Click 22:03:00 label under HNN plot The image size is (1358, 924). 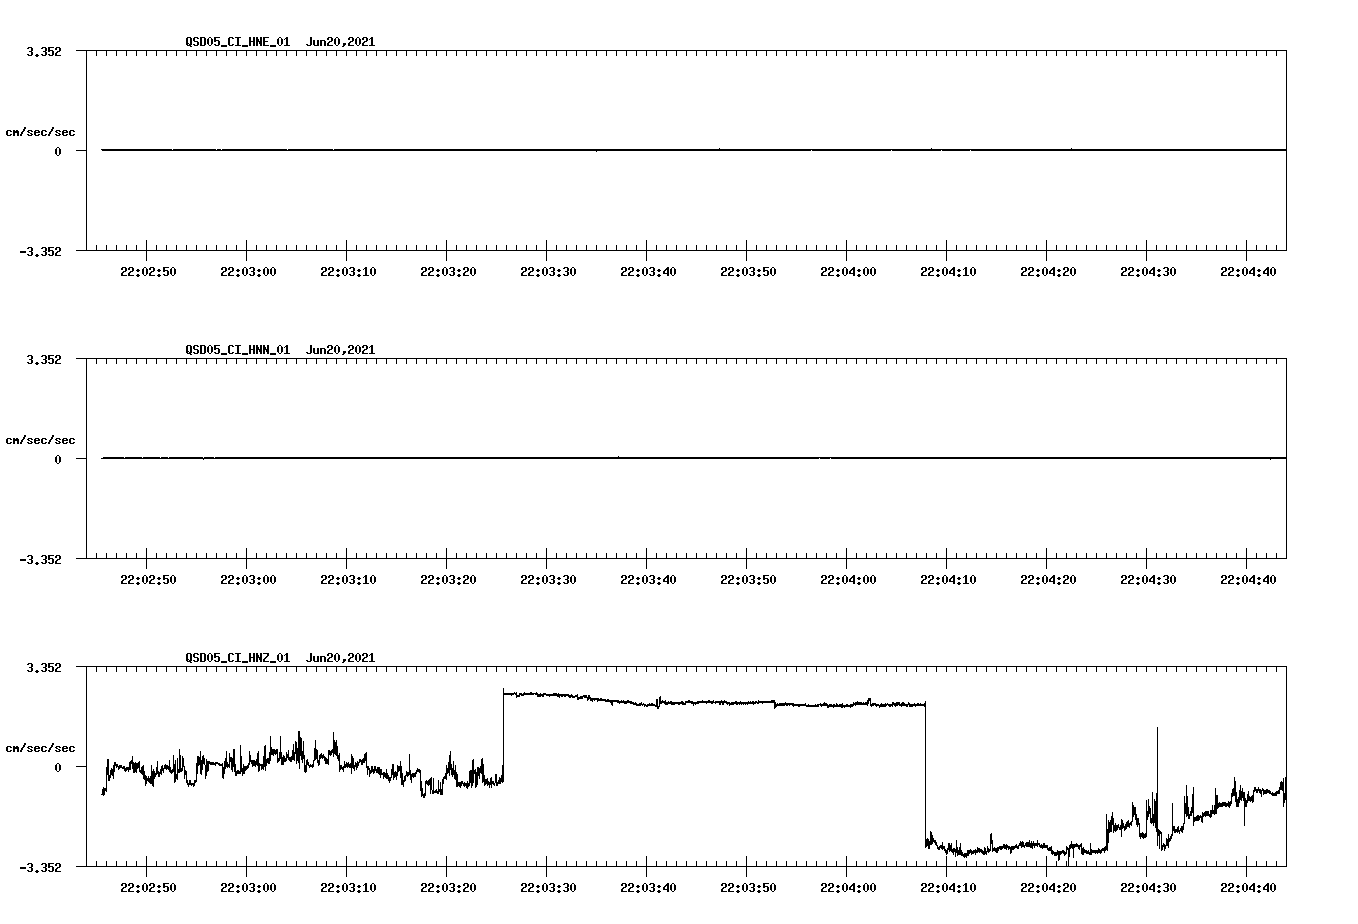pyautogui.click(x=248, y=580)
